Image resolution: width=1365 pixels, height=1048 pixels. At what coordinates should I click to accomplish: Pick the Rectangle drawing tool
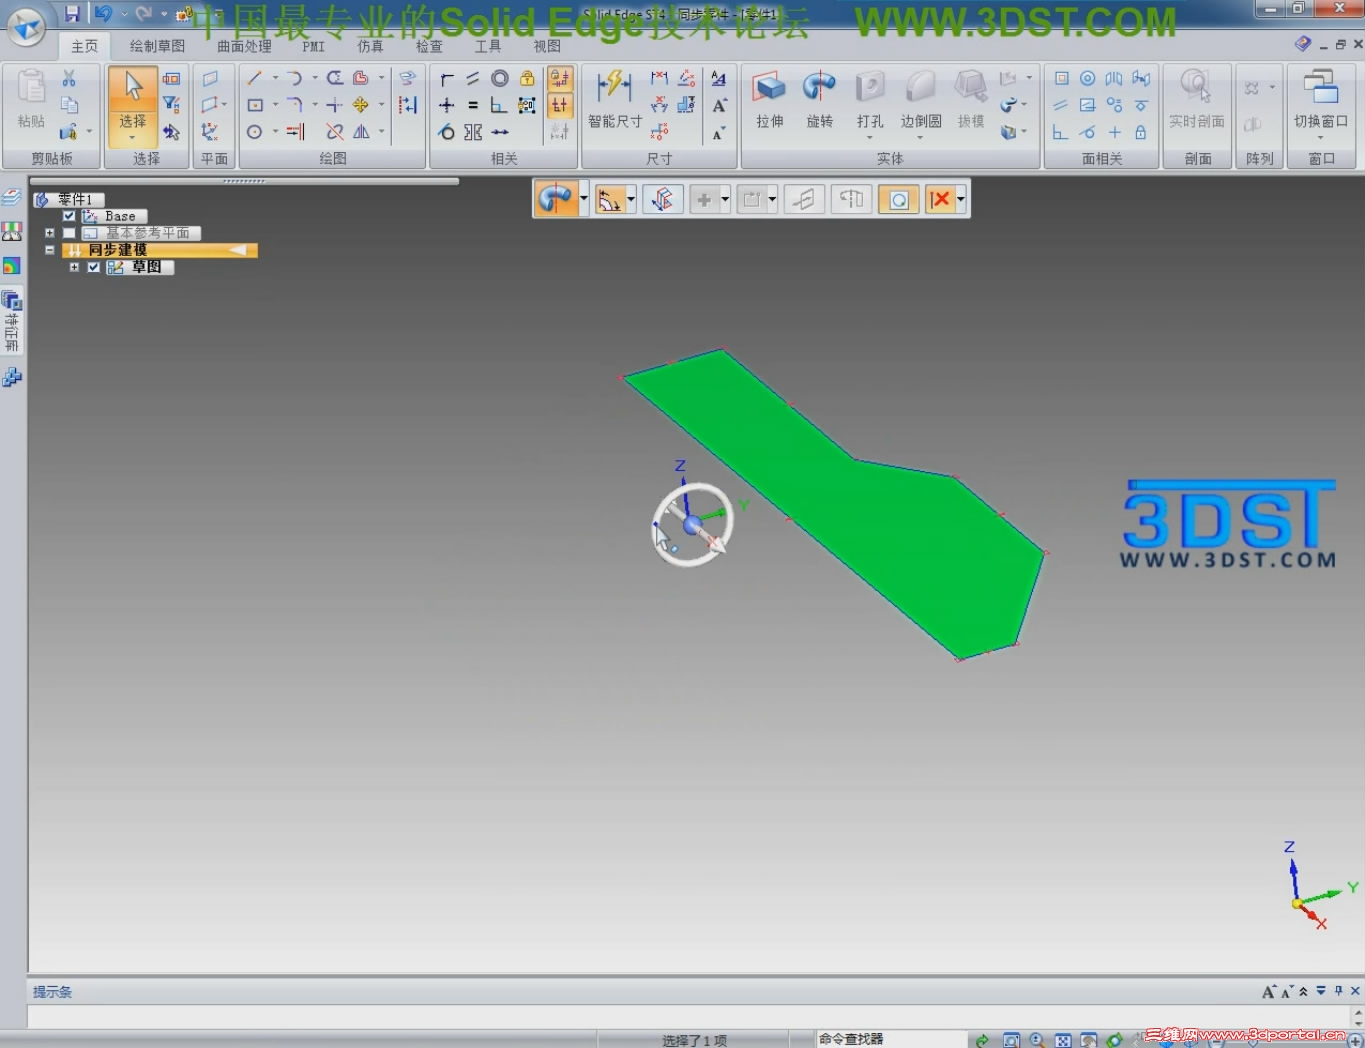255,105
